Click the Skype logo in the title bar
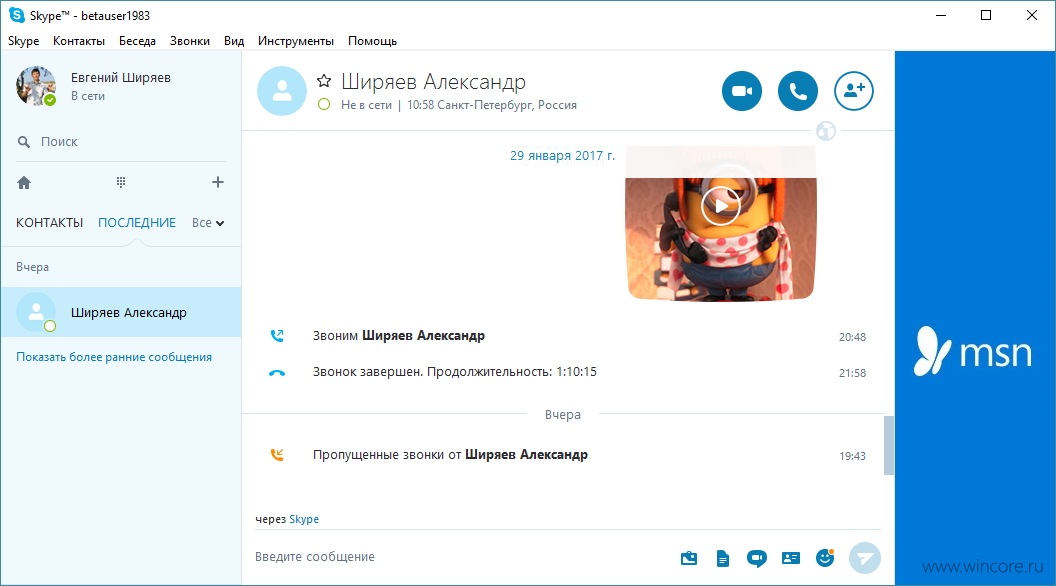The width and height of the screenshot is (1056, 586). pyautogui.click(x=17, y=15)
